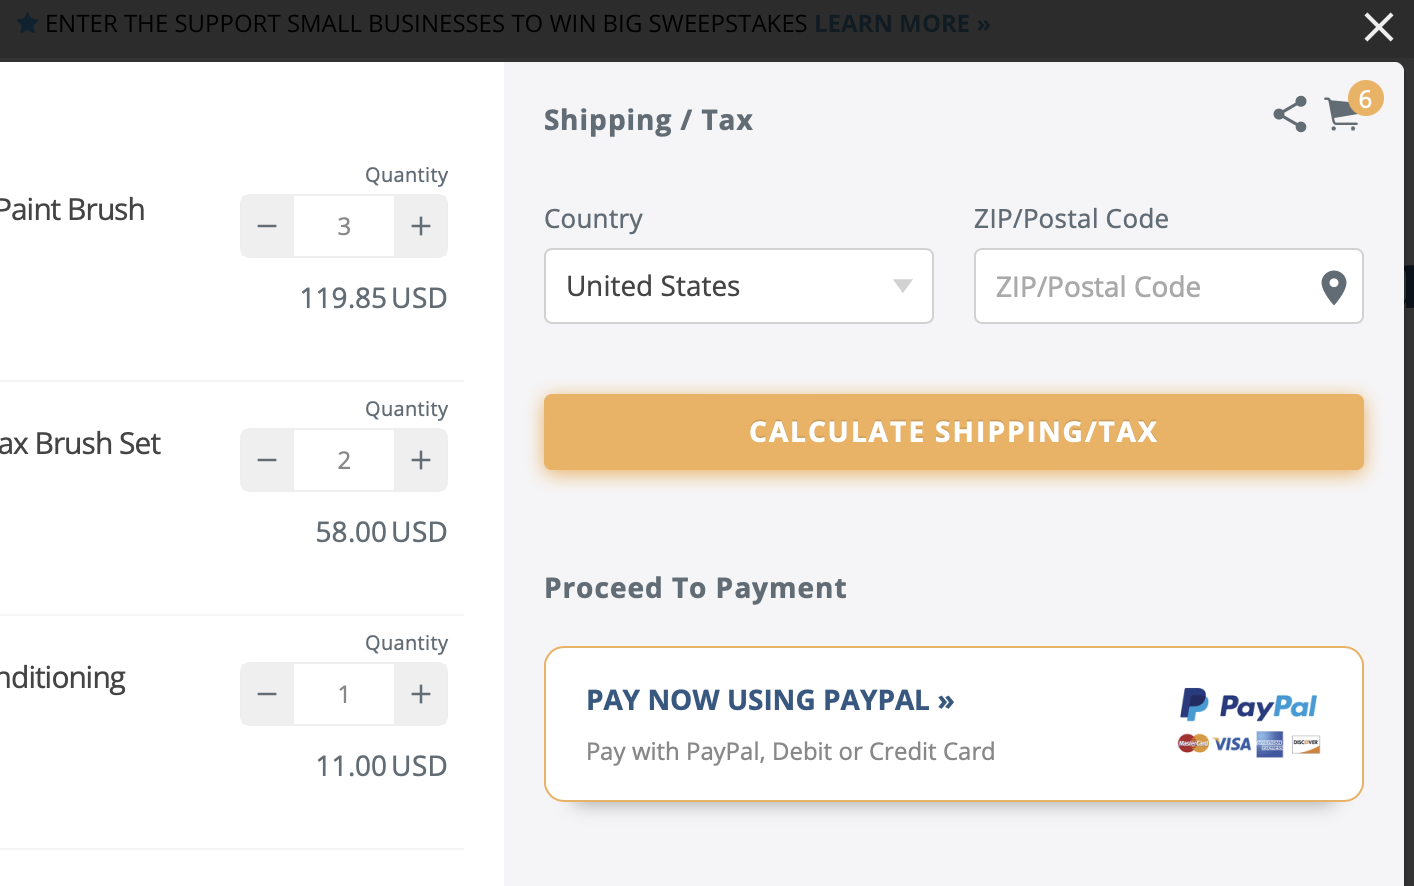Follow the Learn More sweepstakes link
Screen dimensions: 1414x886
[902, 23]
